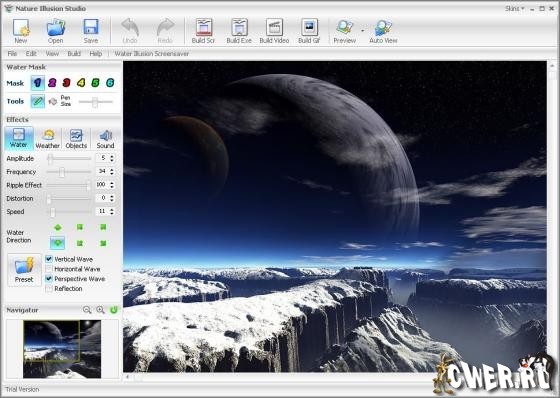Open the Preview dropdown arrow
This screenshot has width=560, height=398.
(362, 31)
